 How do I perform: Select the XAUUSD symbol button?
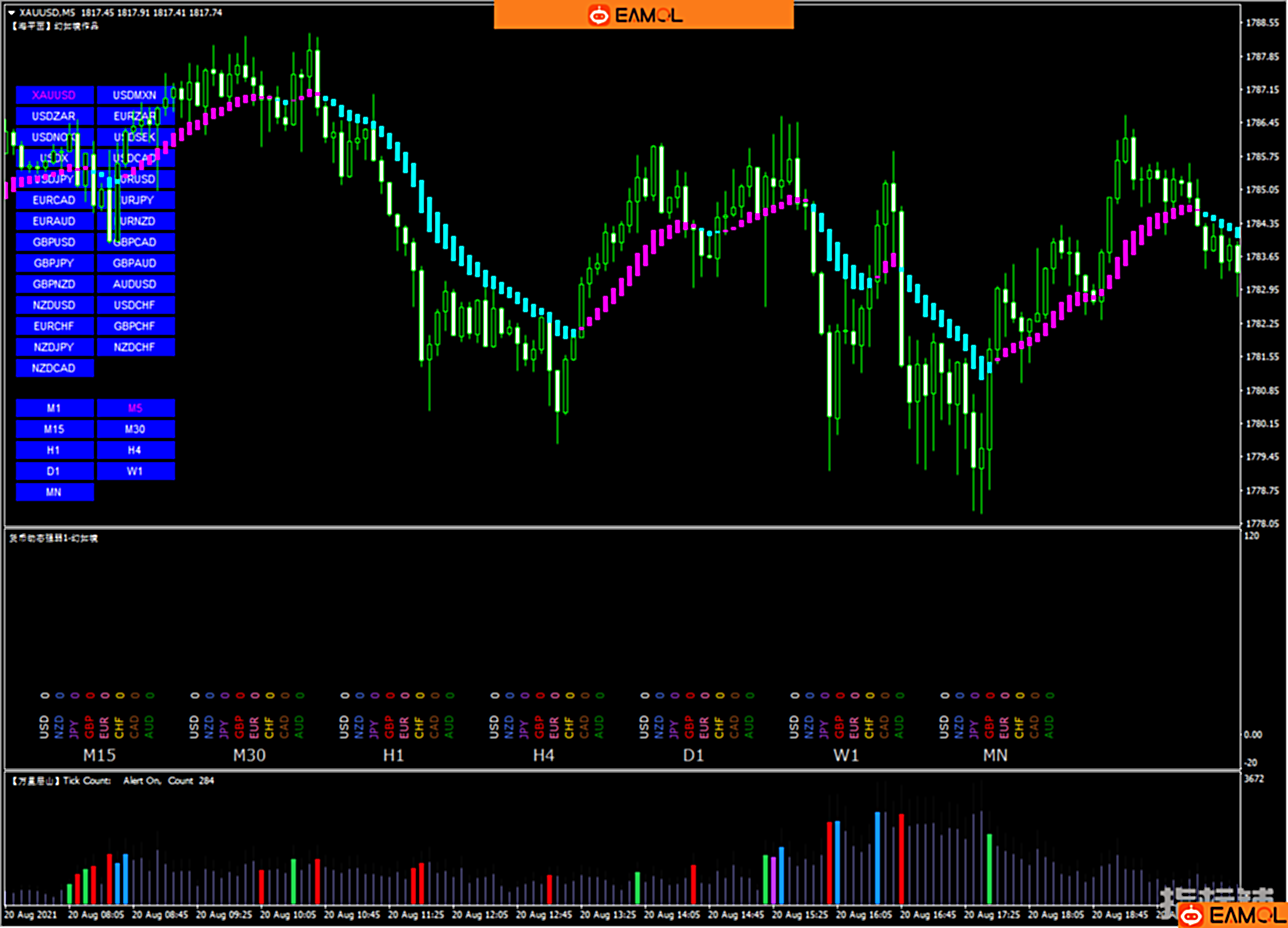tap(54, 95)
